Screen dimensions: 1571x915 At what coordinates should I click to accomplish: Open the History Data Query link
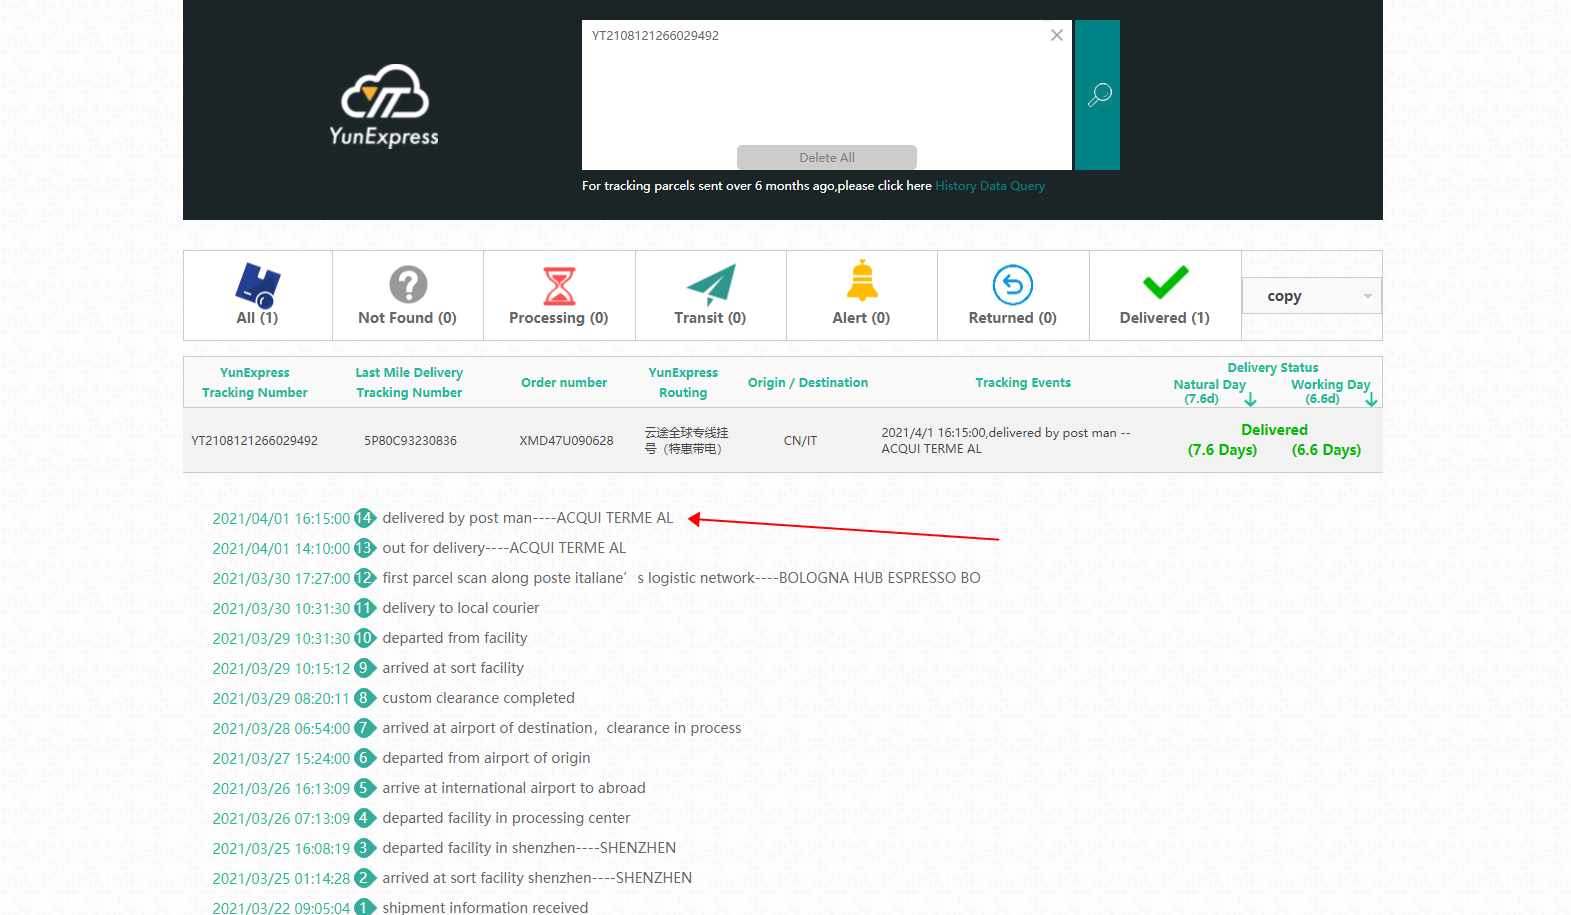click(990, 186)
